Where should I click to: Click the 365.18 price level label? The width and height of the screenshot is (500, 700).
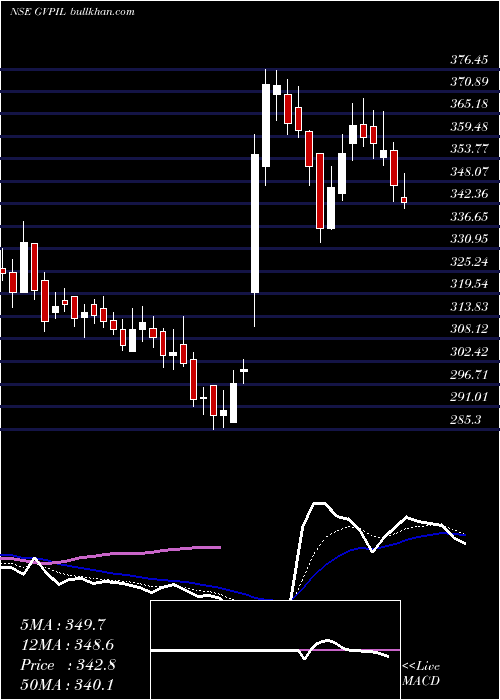[x=469, y=104]
